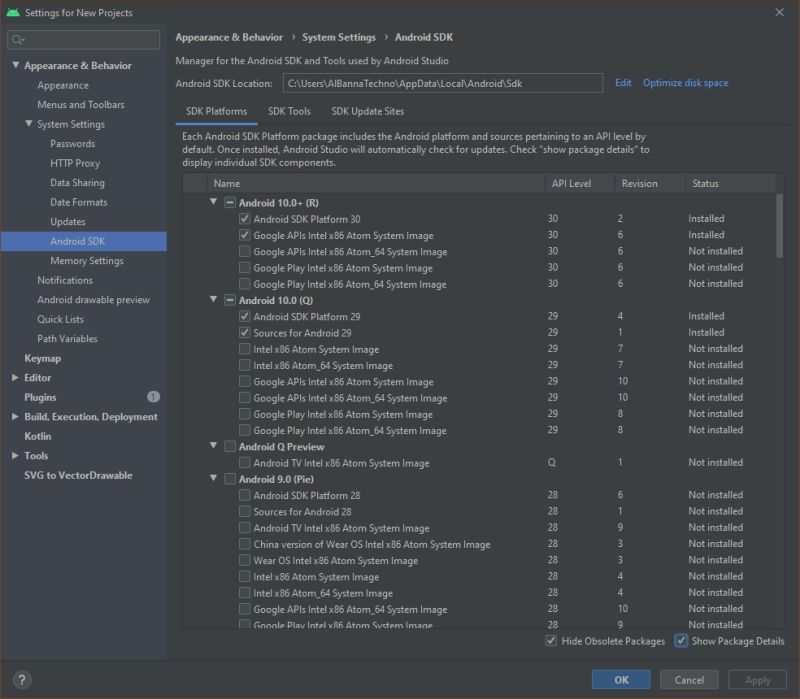
Task: Uncheck Sources for Android 29
Action: pyautogui.click(x=244, y=333)
